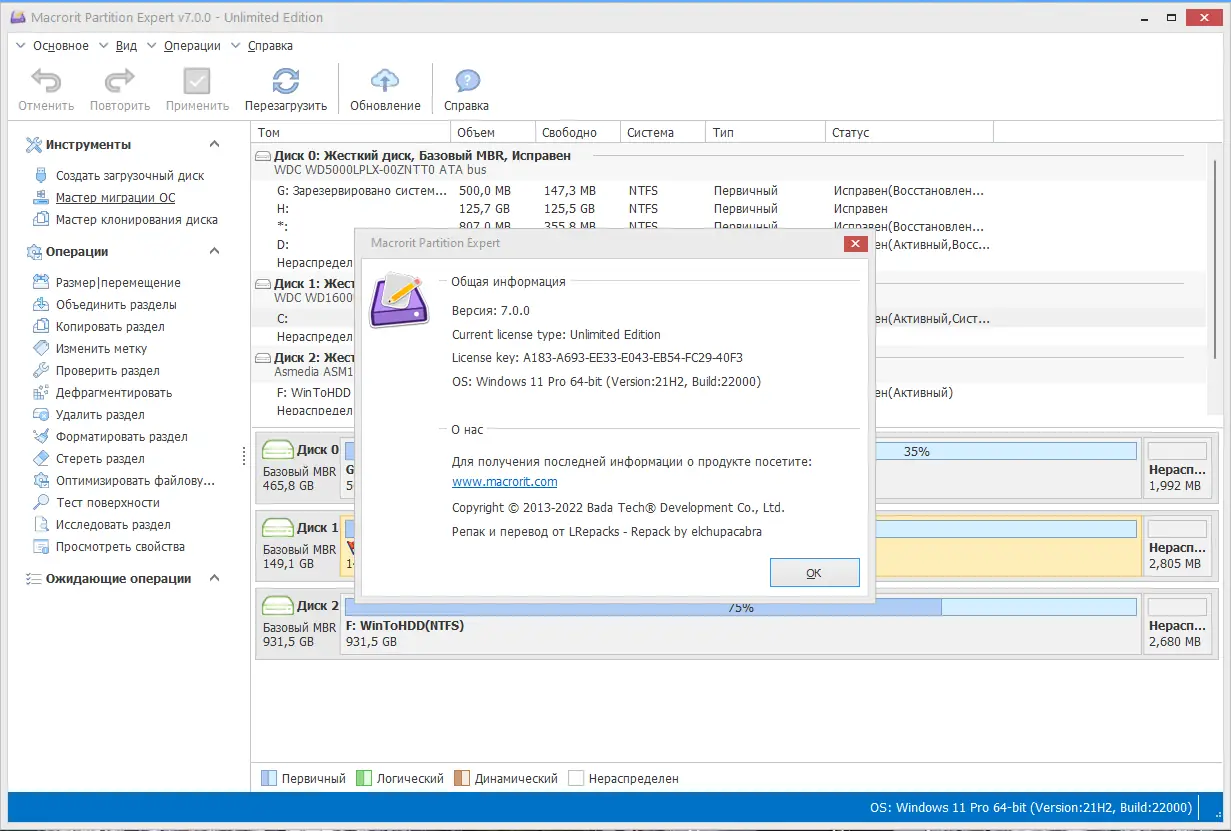
Task: Collapse the Инструменты panel section
Action: (214, 145)
